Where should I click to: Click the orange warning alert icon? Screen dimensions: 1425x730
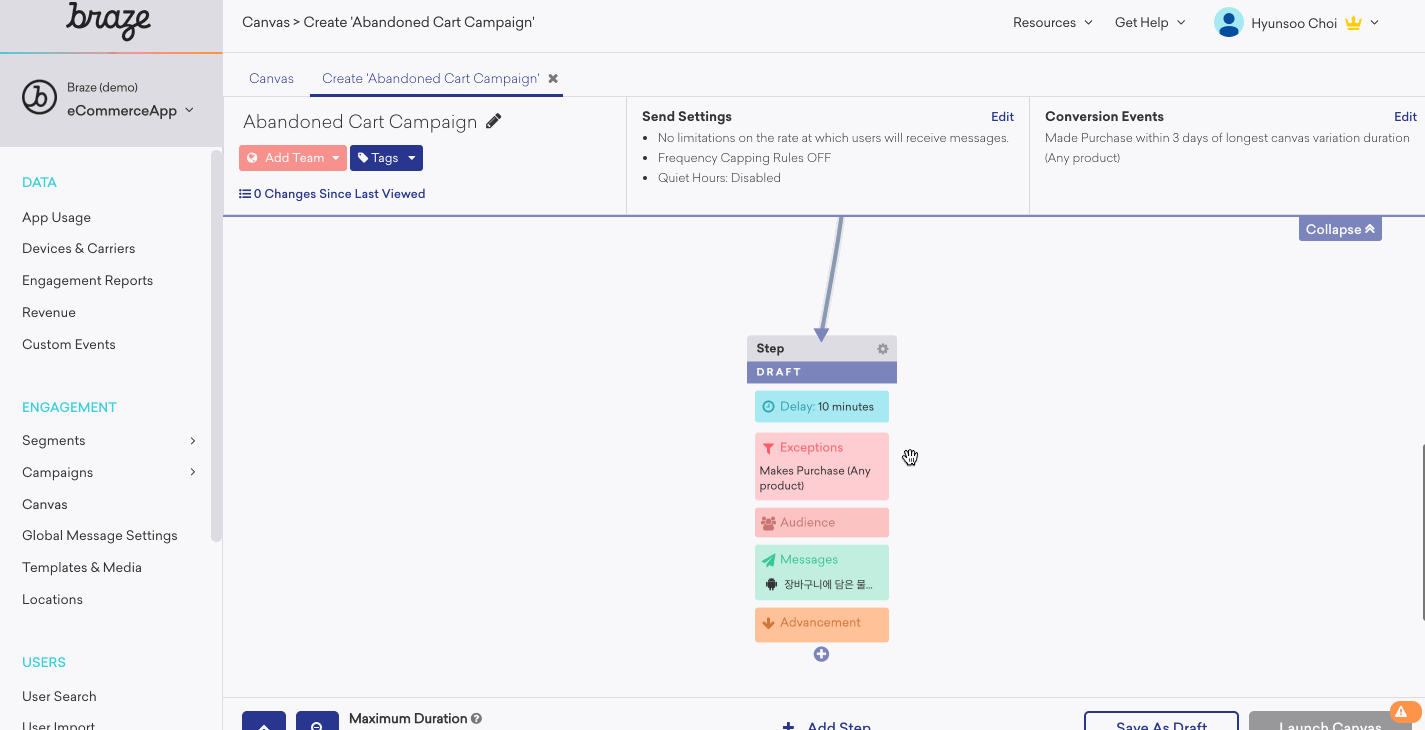(x=1405, y=712)
